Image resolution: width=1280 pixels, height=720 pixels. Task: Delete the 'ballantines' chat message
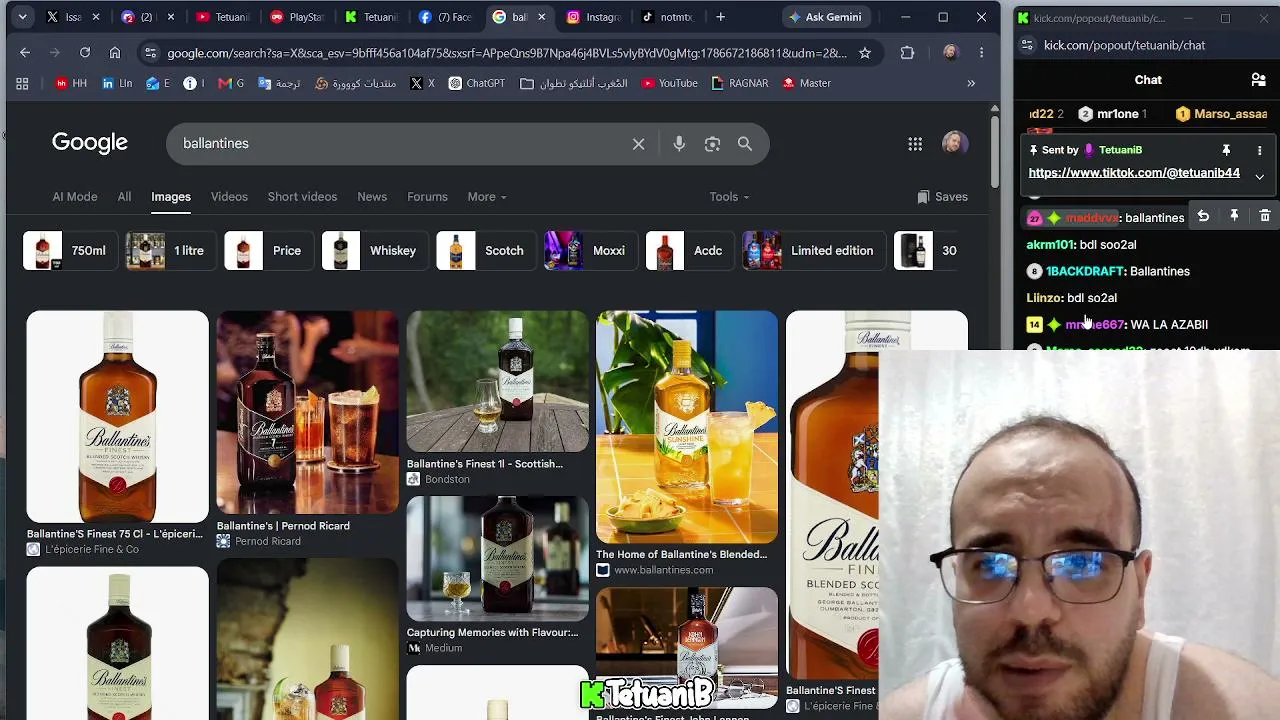click(x=1265, y=217)
